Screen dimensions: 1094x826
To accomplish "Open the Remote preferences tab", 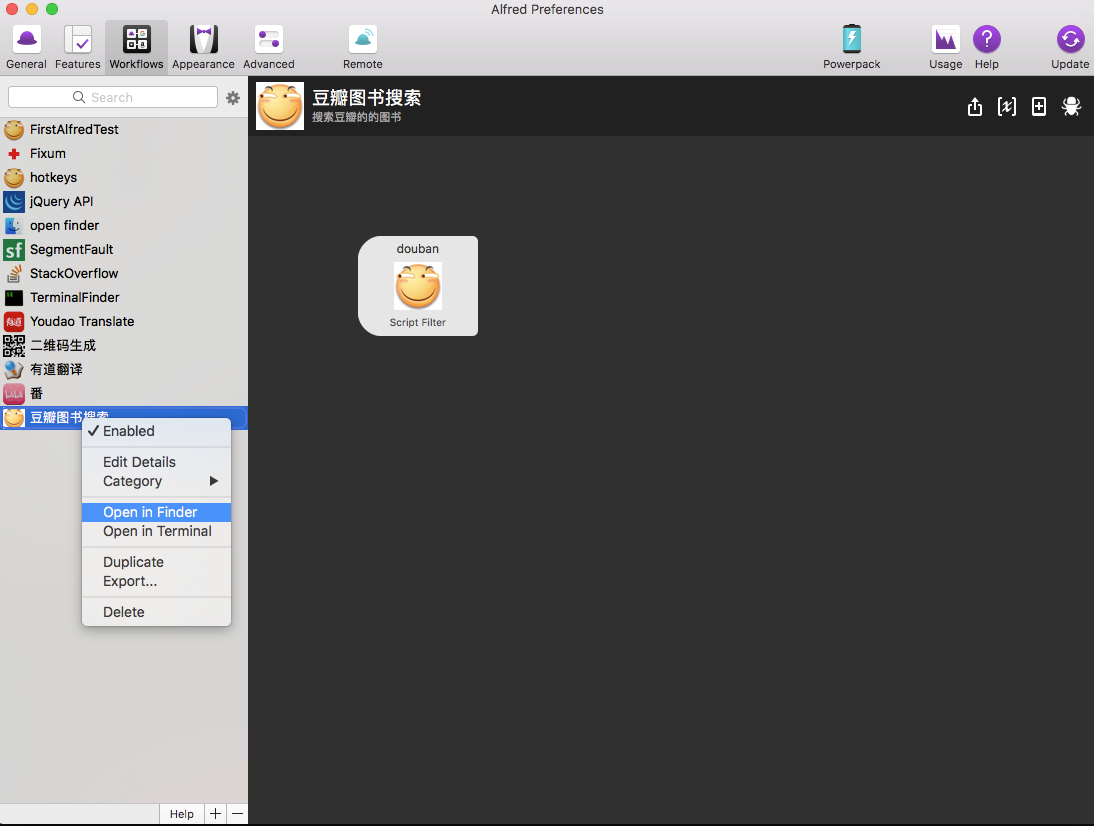I will point(363,47).
